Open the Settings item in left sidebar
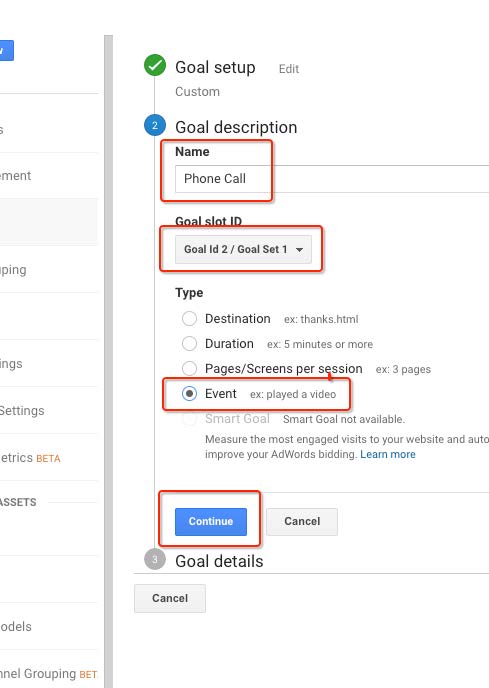489x688 pixels. pyautogui.click(x=22, y=411)
